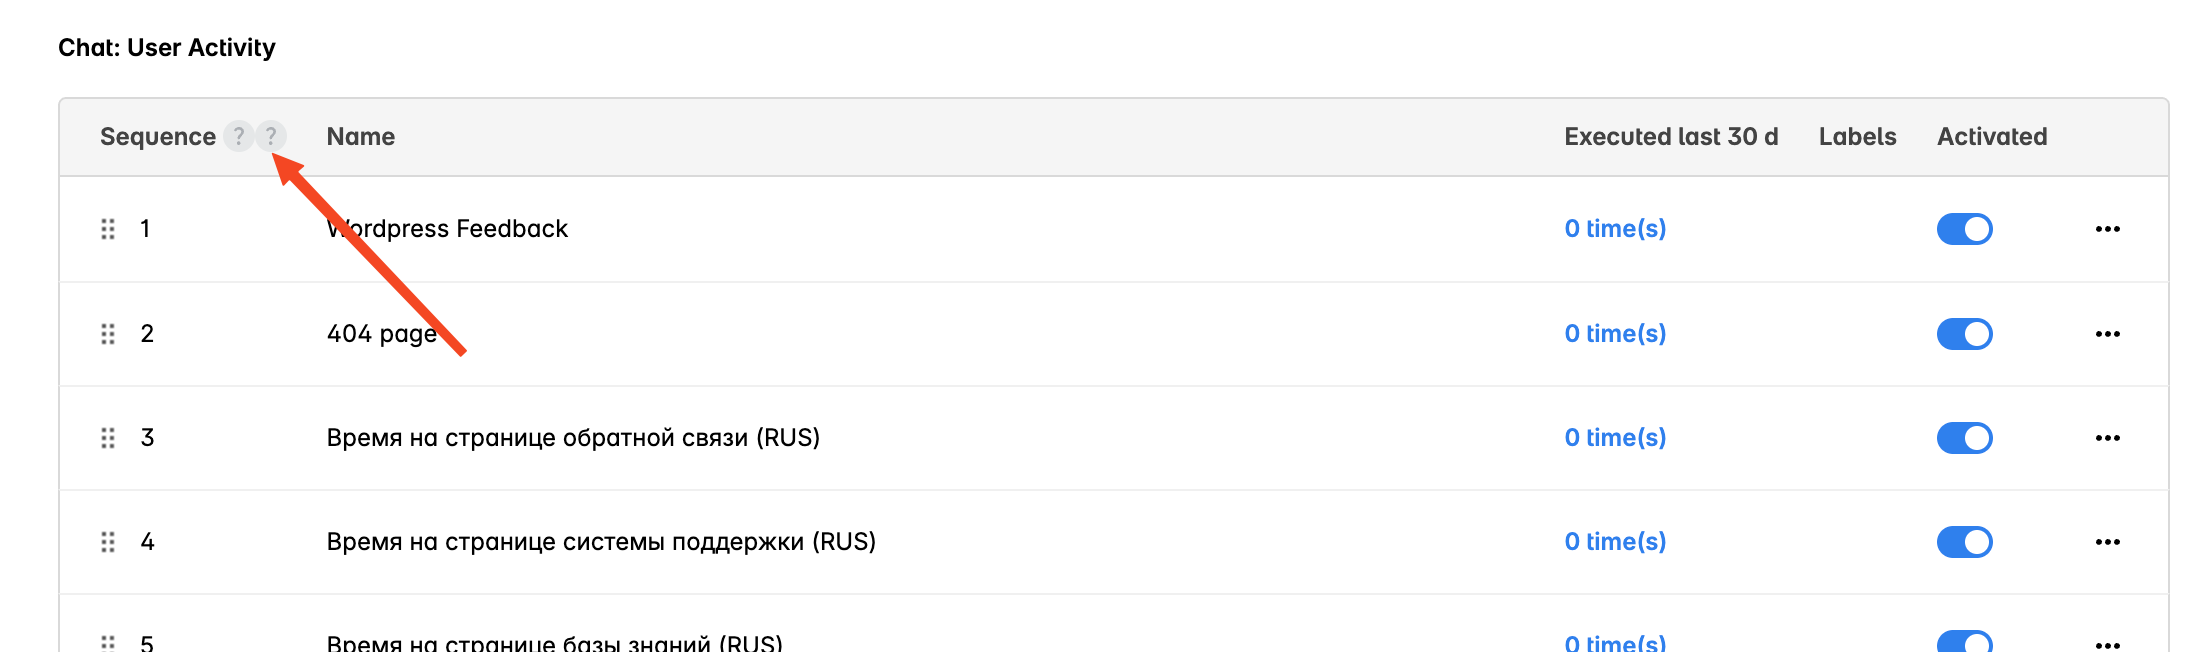Viewport: 2204px width, 652px height.
Task: Switch off the activated toggle in row 4
Action: [1965, 542]
